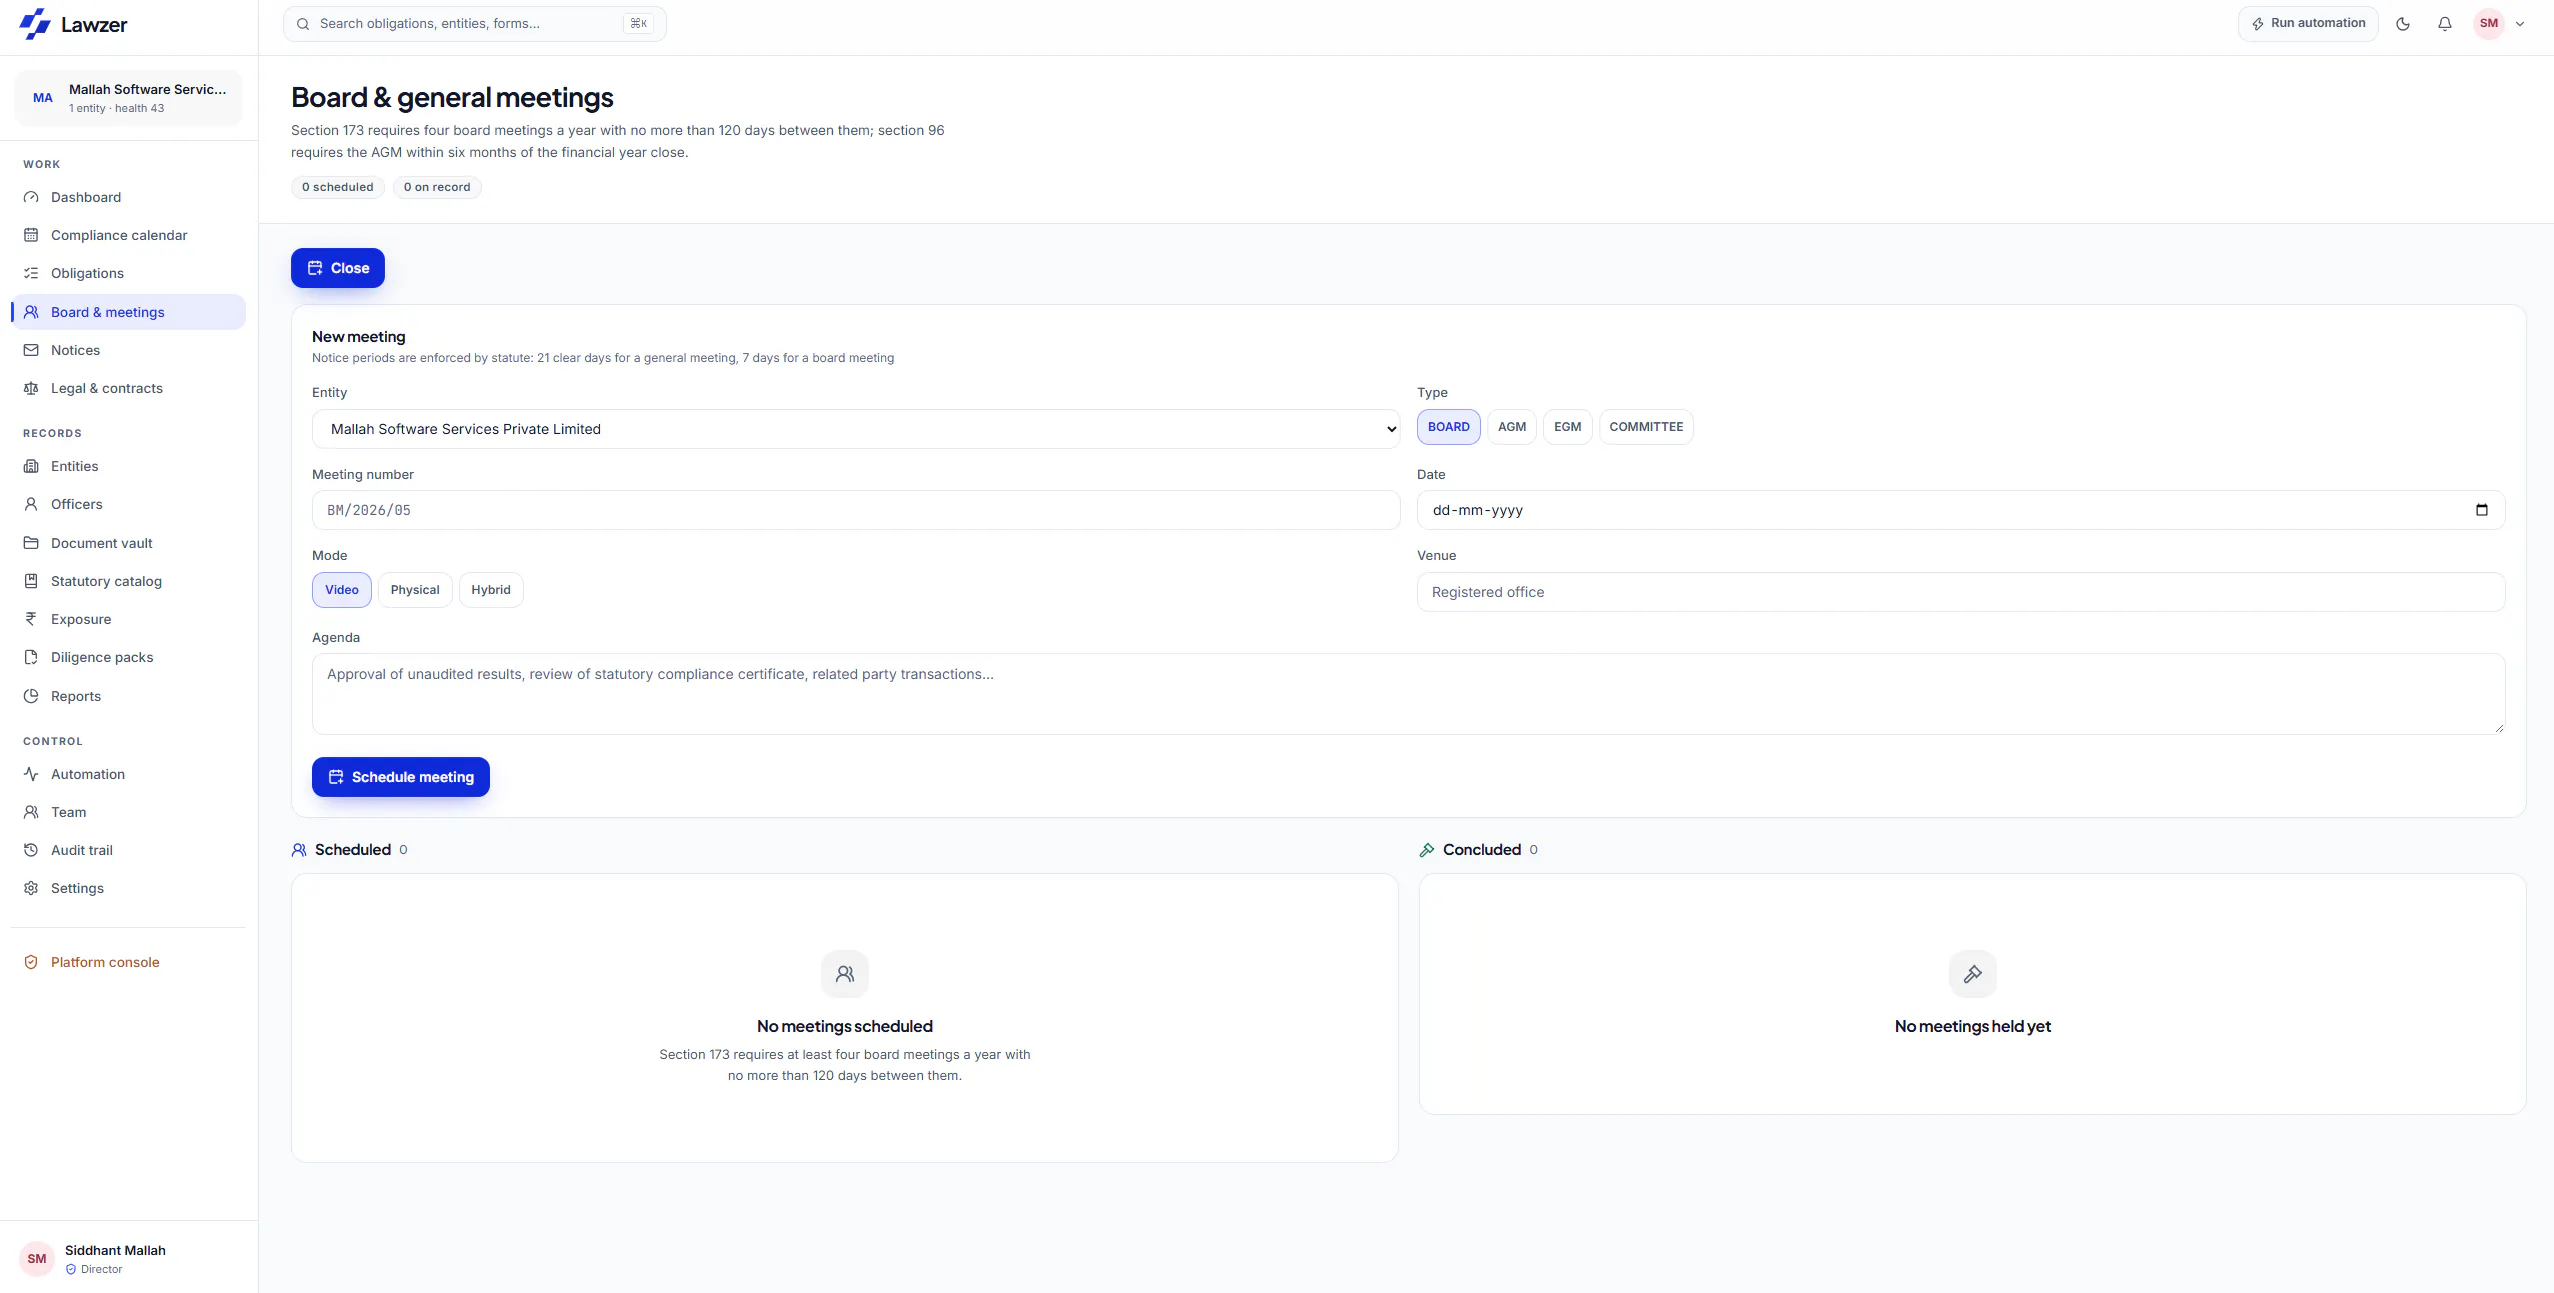Open Statutory catalog in sidebar
2554x1293 pixels.
128,581
